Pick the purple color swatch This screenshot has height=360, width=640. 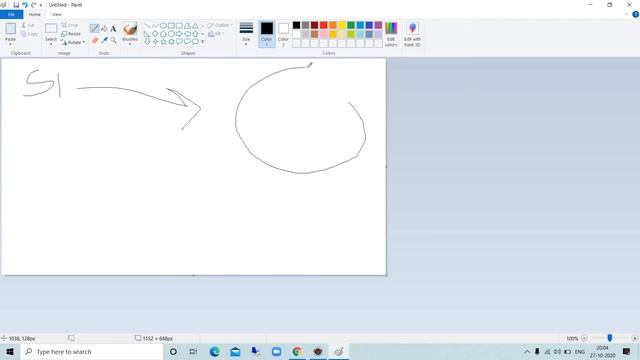[x=378, y=25]
